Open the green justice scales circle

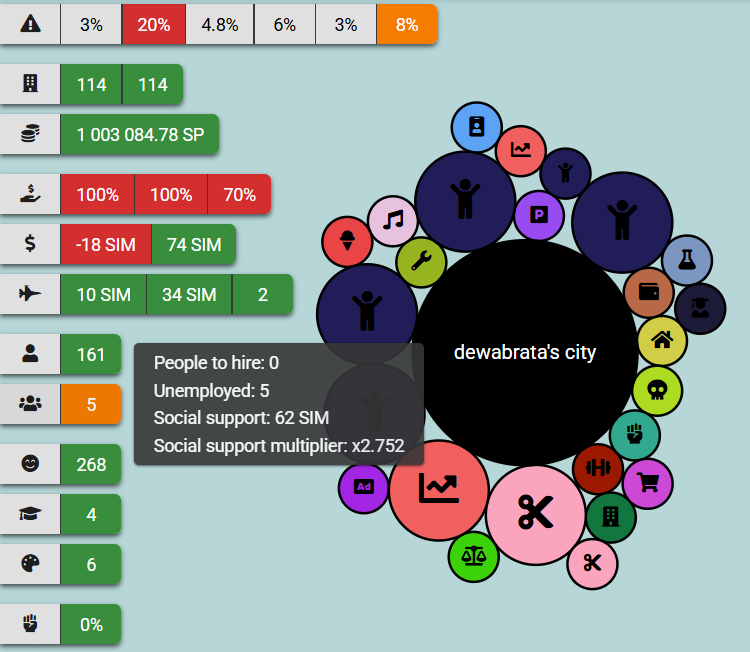474,557
